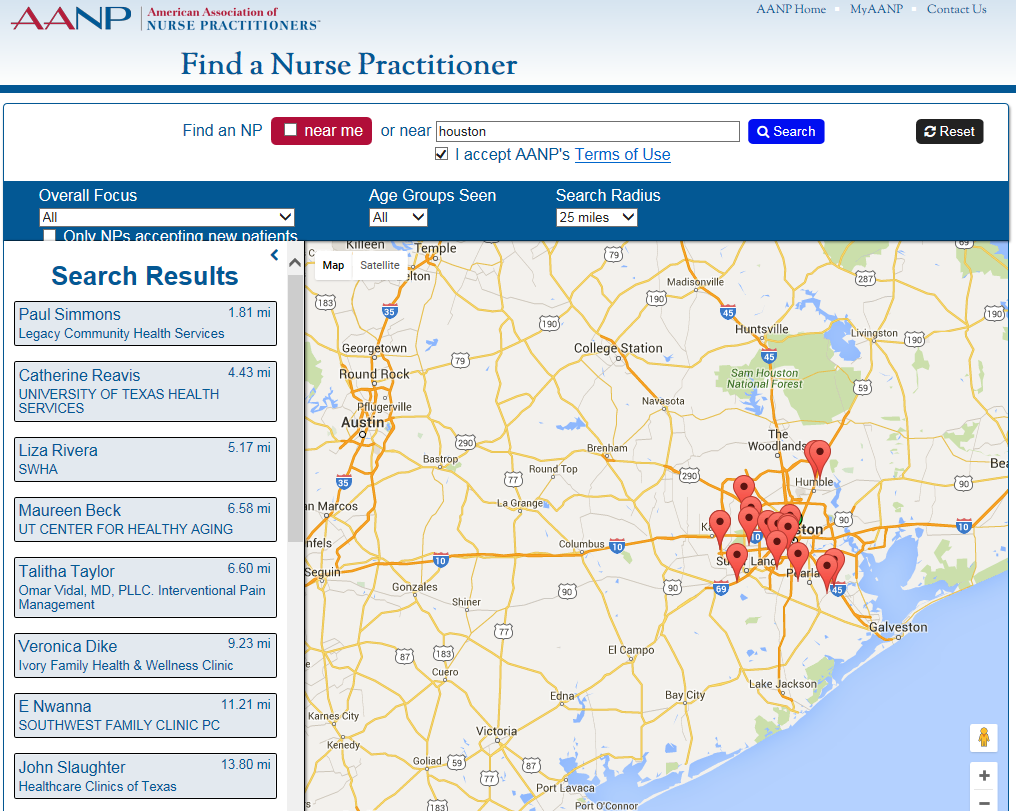1016x811 pixels.
Task: Click the Austin label on the map
Action: point(363,422)
